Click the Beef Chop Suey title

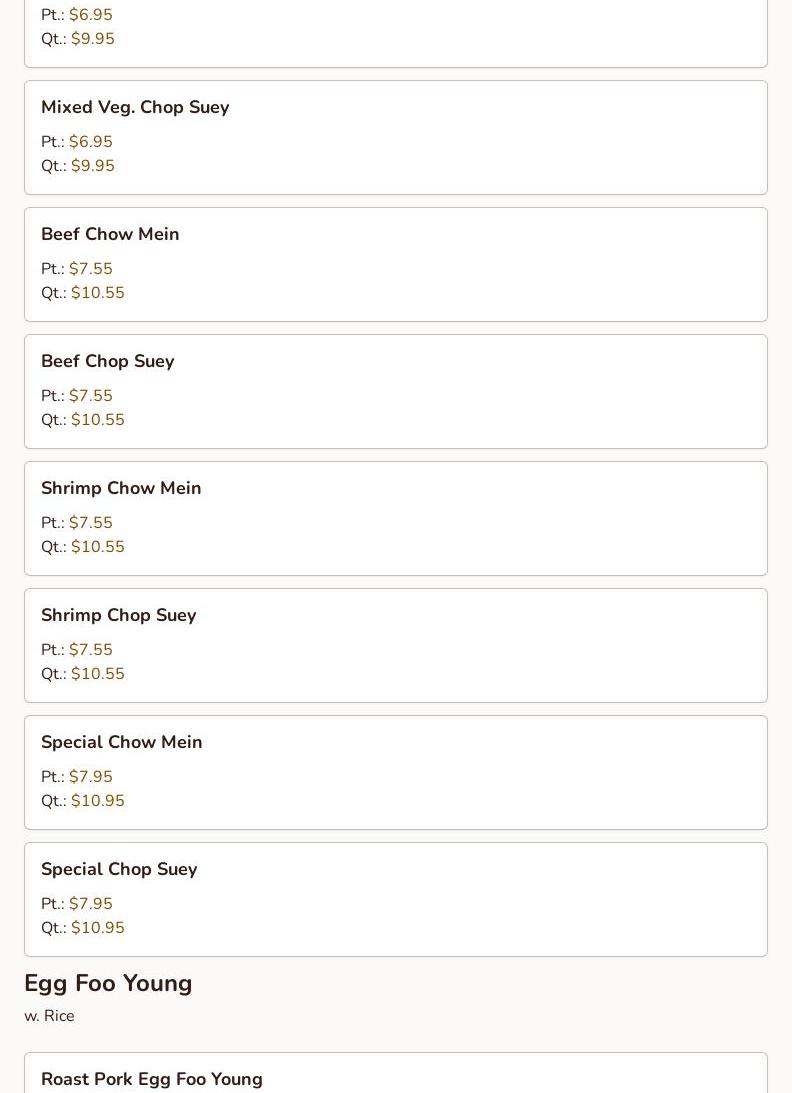pos(107,361)
